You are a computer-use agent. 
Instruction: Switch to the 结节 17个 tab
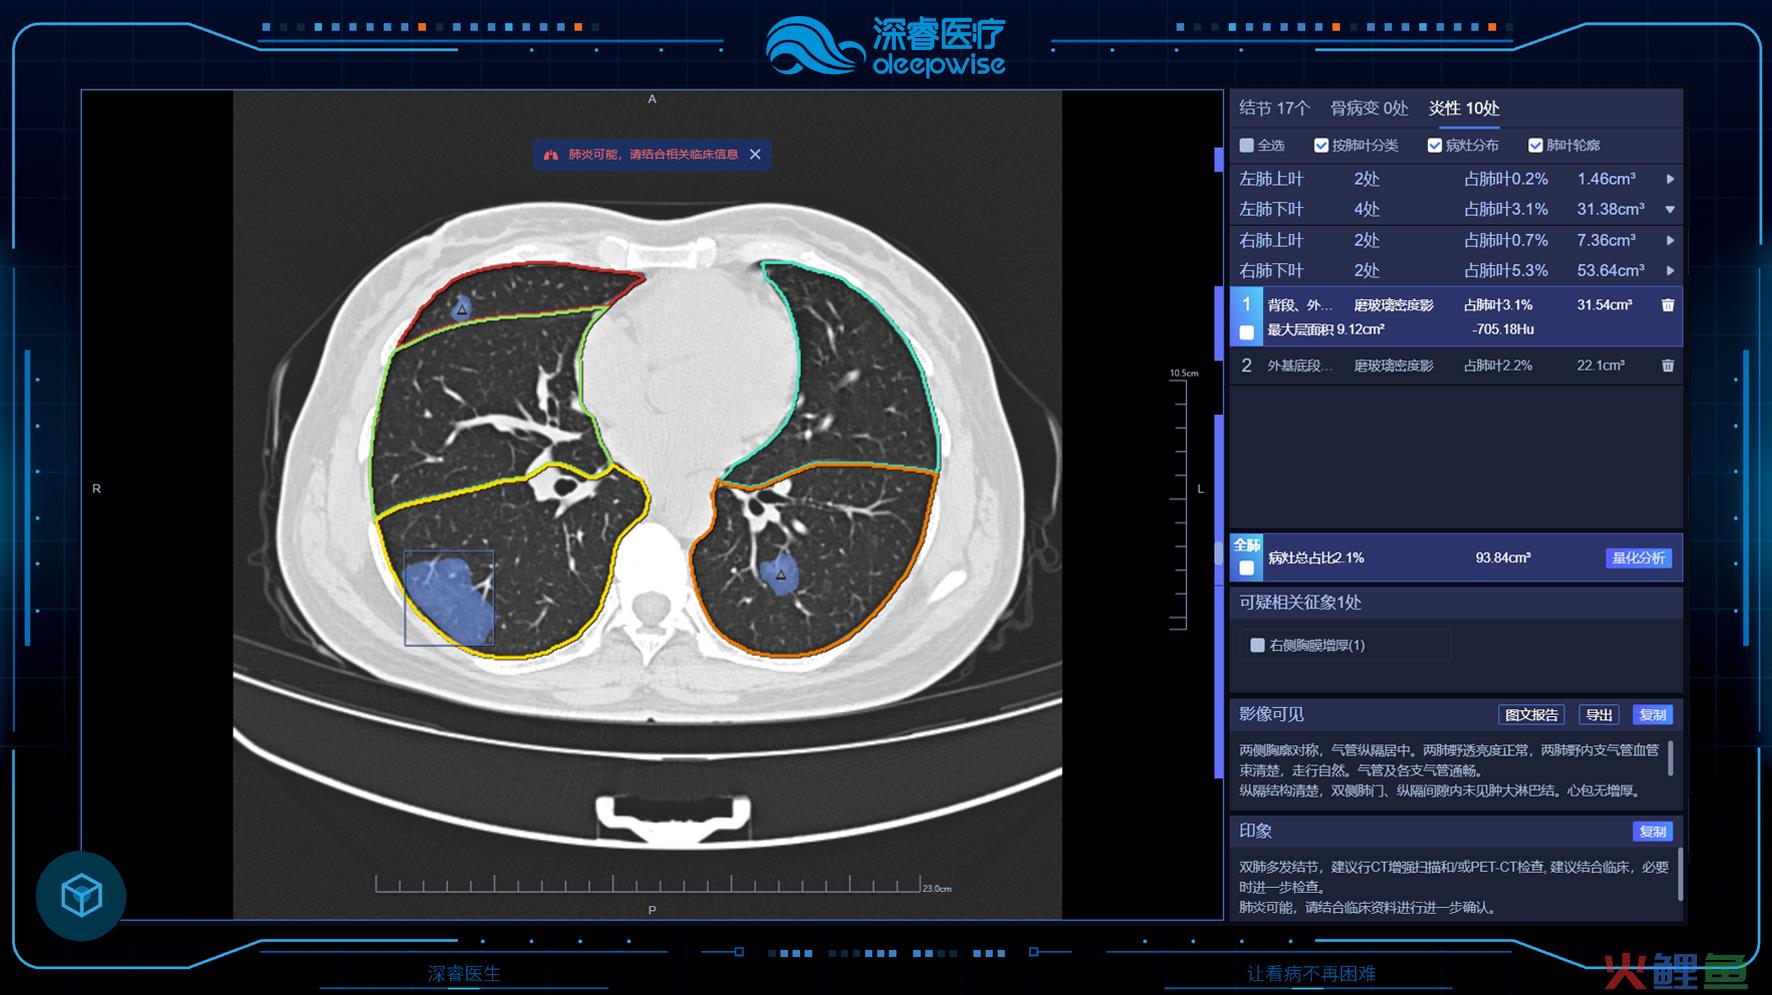[x=1274, y=108]
